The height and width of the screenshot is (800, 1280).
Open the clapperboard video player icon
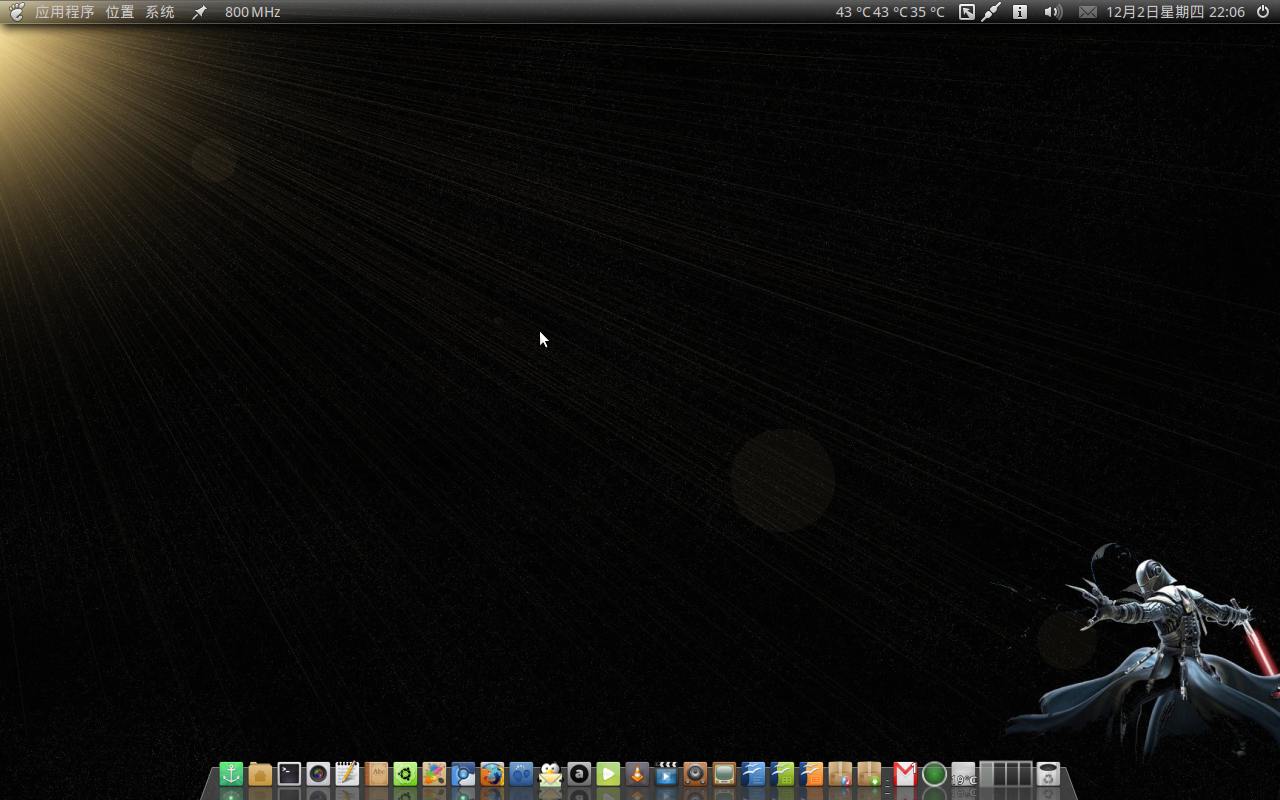(666, 774)
